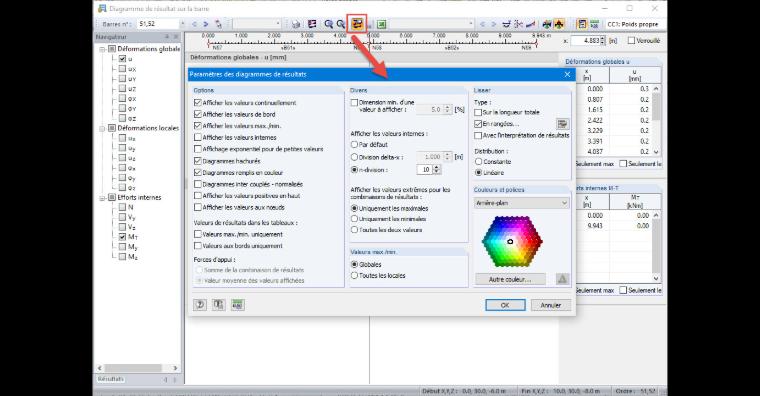Select Constante distribution radio button
This screenshot has width=760, height=396.
(x=479, y=161)
